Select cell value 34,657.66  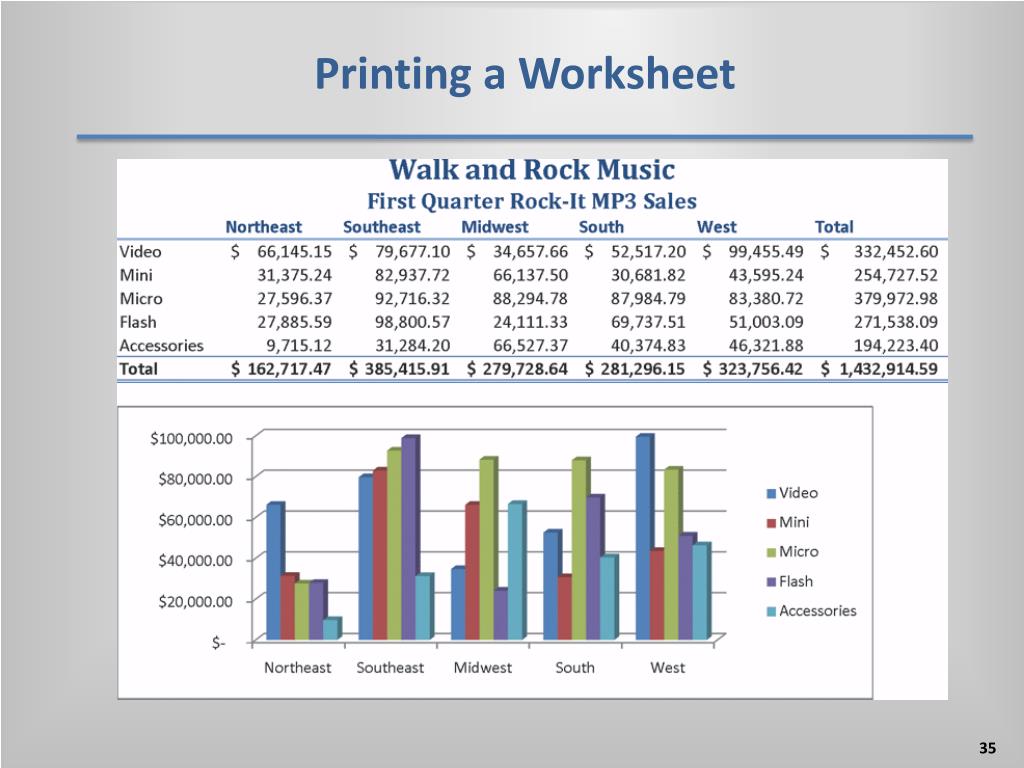tap(530, 251)
